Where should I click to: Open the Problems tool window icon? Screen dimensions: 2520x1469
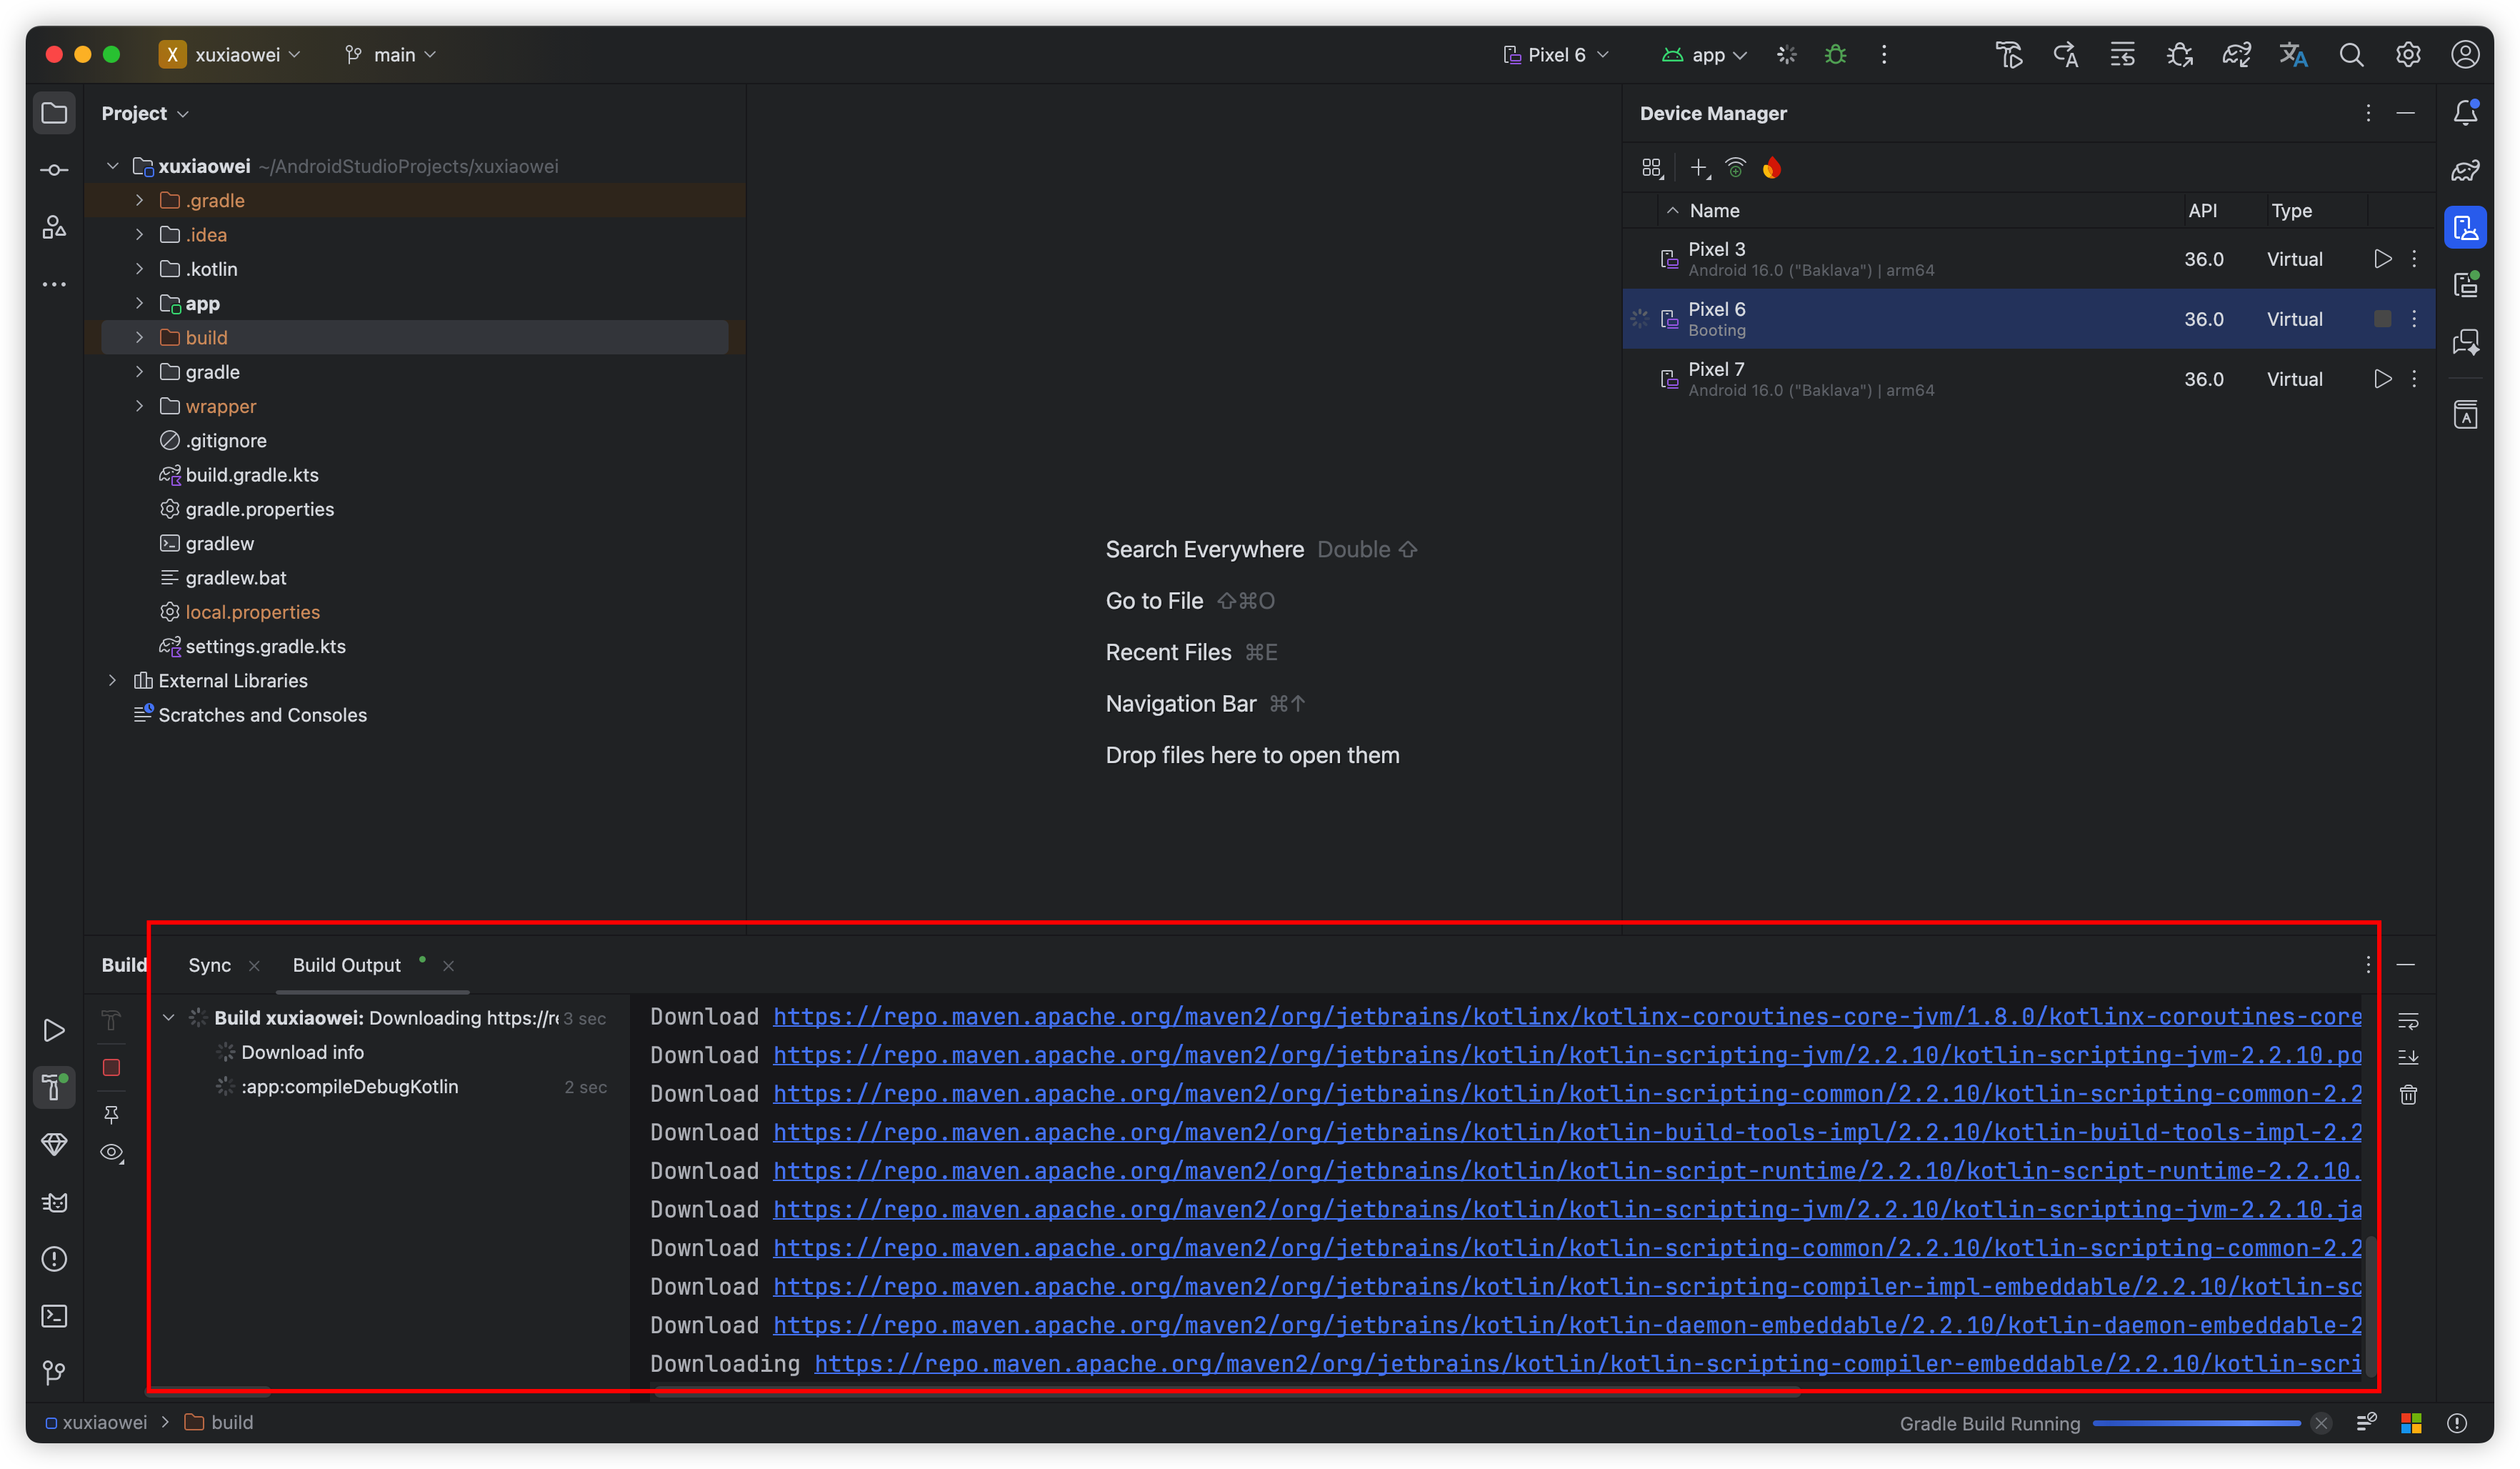(x=54, y=1259)
